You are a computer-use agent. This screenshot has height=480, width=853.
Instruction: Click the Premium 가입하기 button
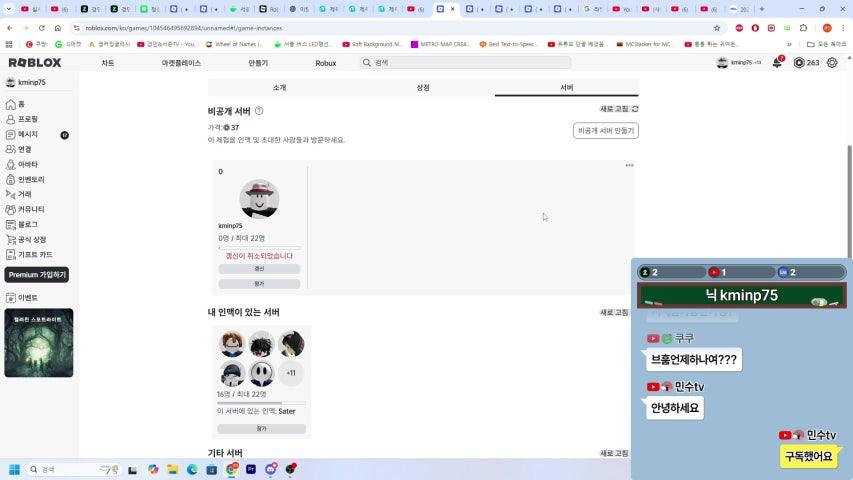pyautogui.click(x=37, y=275)
